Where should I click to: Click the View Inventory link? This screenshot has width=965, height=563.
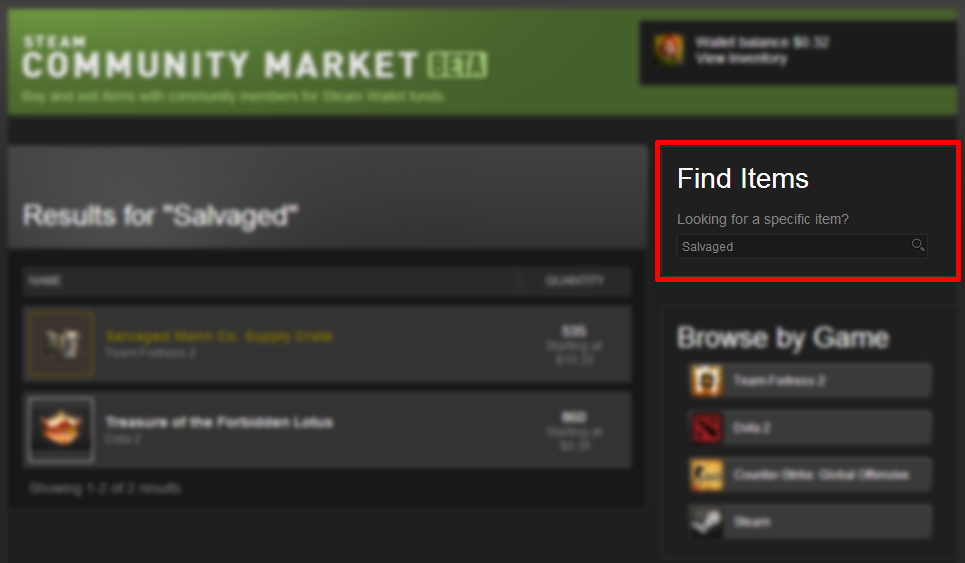click(741, 58)
